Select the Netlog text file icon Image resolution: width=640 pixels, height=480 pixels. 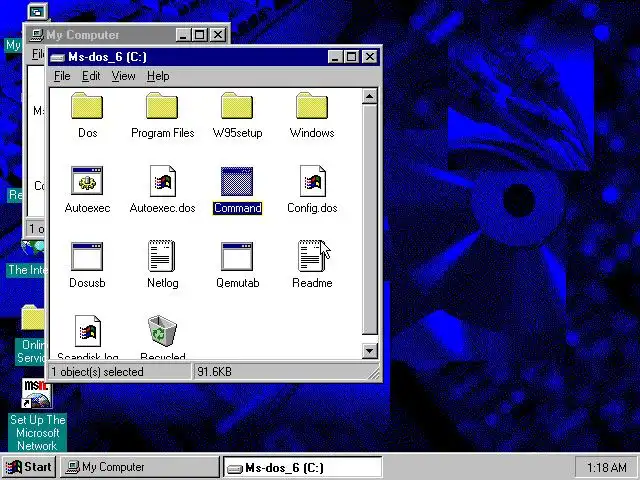(162, 256)
